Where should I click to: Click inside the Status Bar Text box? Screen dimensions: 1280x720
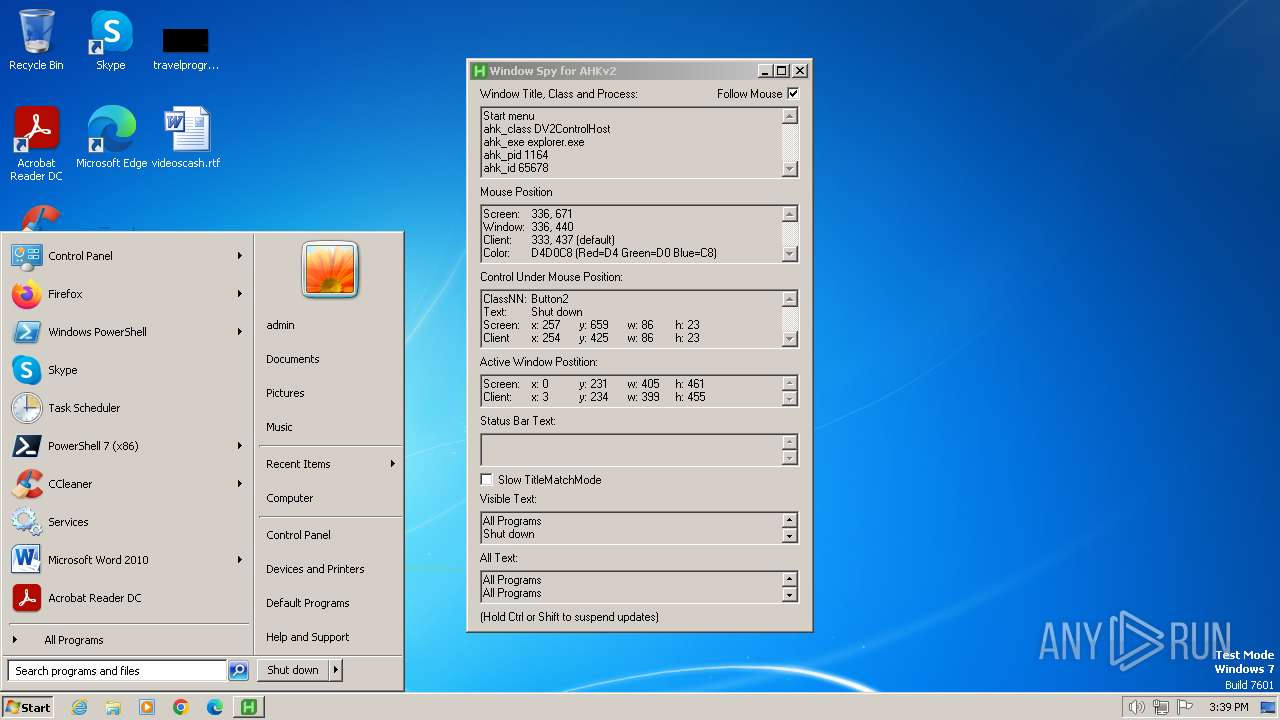coord(631,450)
